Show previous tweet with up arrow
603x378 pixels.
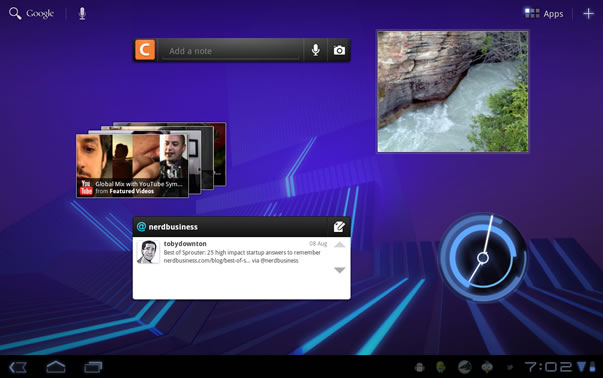click(340, 245)
